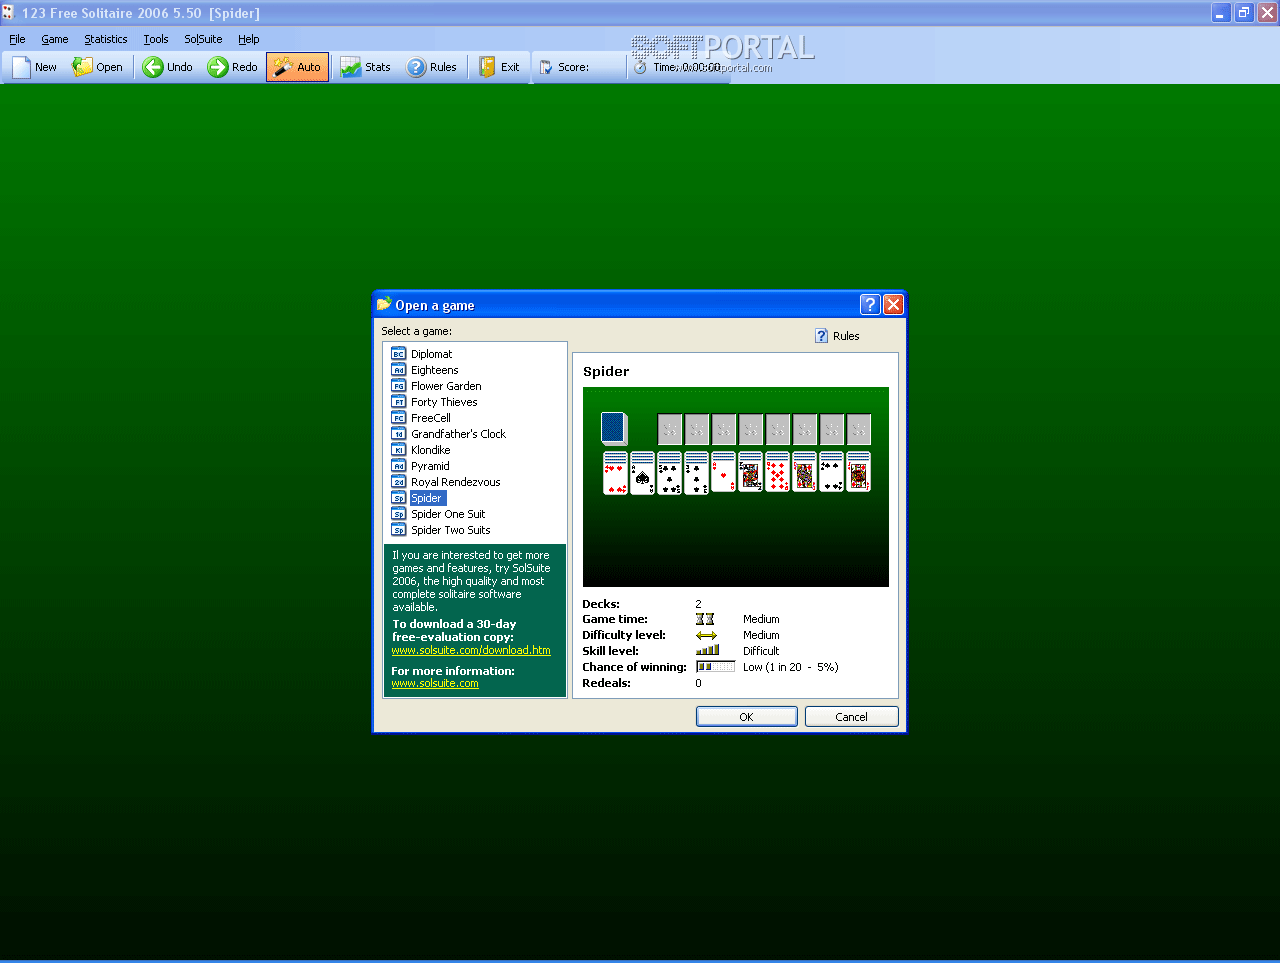Open the Stats chart icon
The height and width of the screenshot is (963, 1280).
tap(350, 67)
